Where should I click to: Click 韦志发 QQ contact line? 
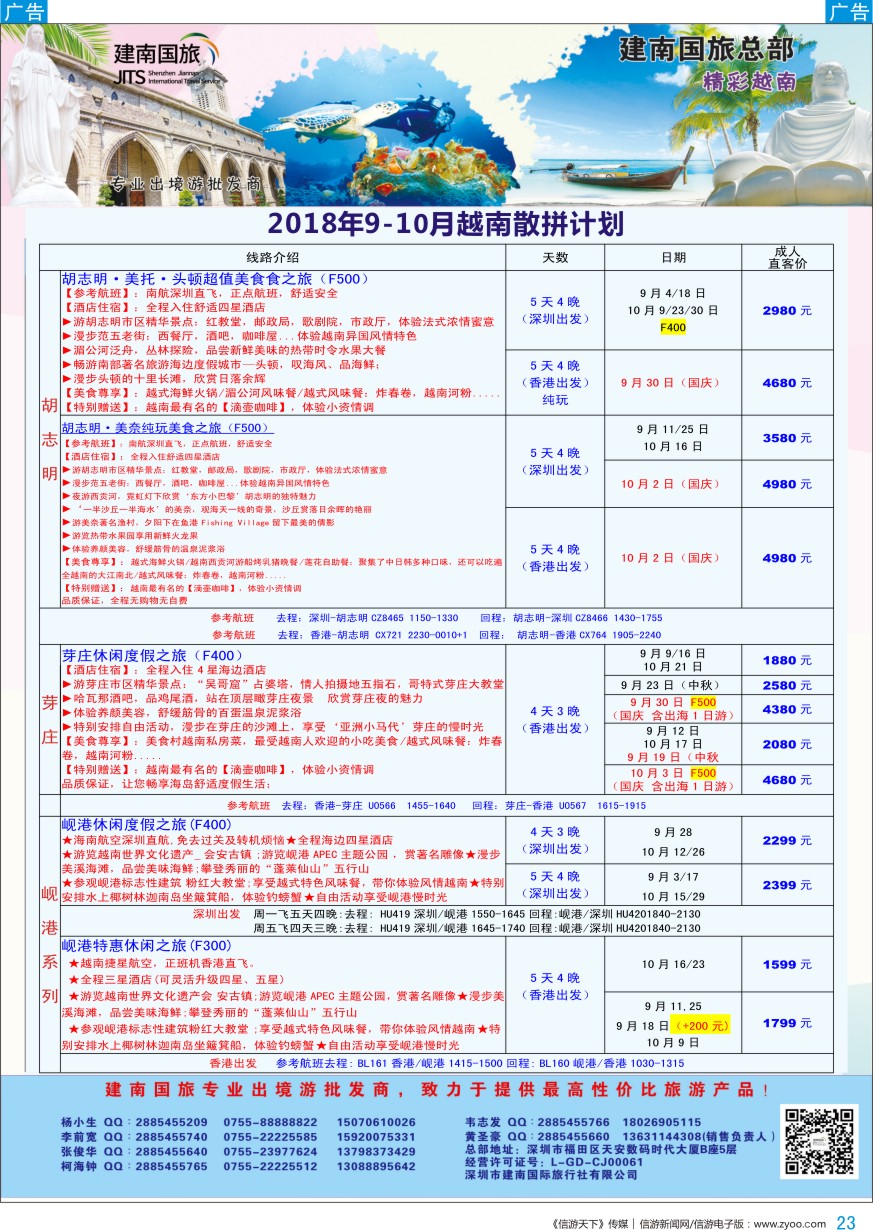[x=583, y=1123]
